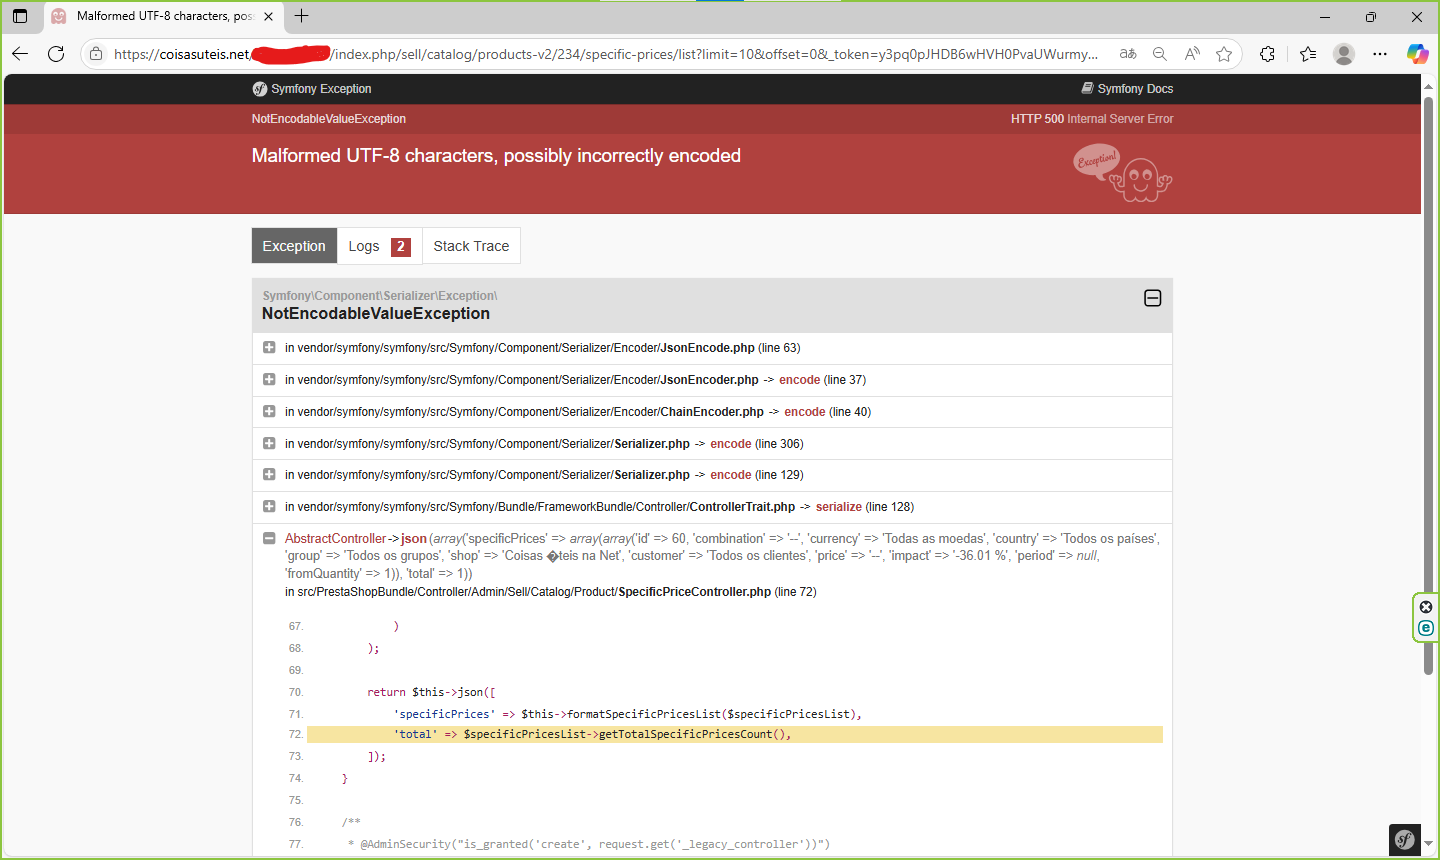Click code line 70 'return $this->json(['
Viewport: 1440px width, 860px height.
pyautogui.click(x=431, y=692)
